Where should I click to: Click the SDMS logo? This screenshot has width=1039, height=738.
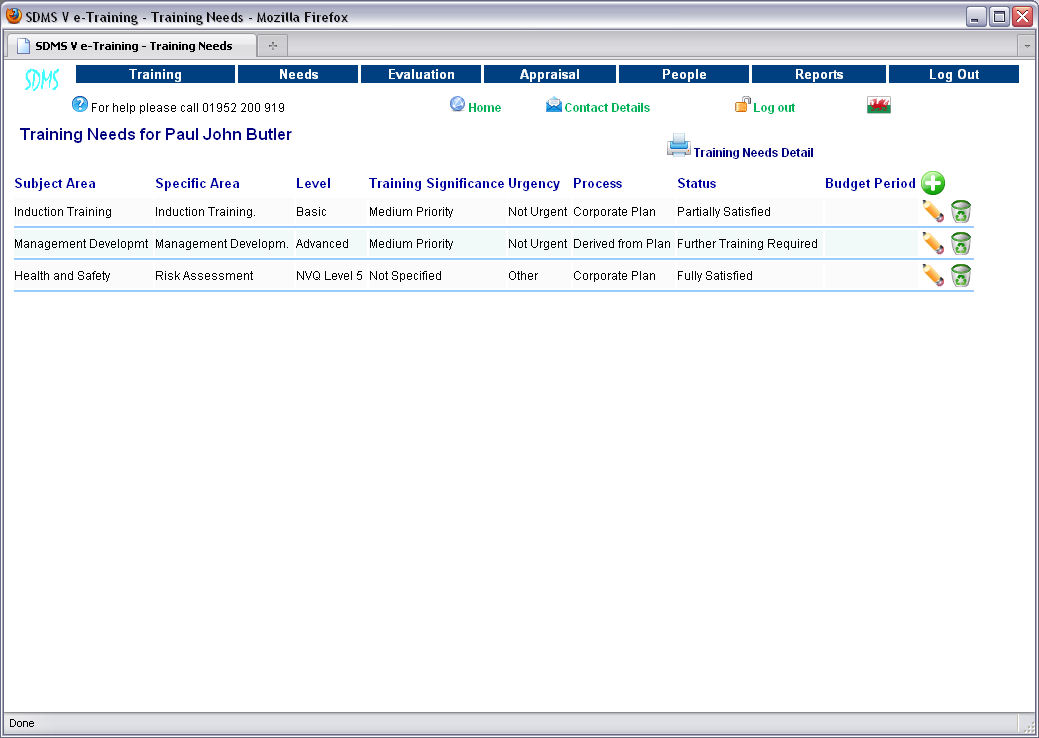point(42,79)
